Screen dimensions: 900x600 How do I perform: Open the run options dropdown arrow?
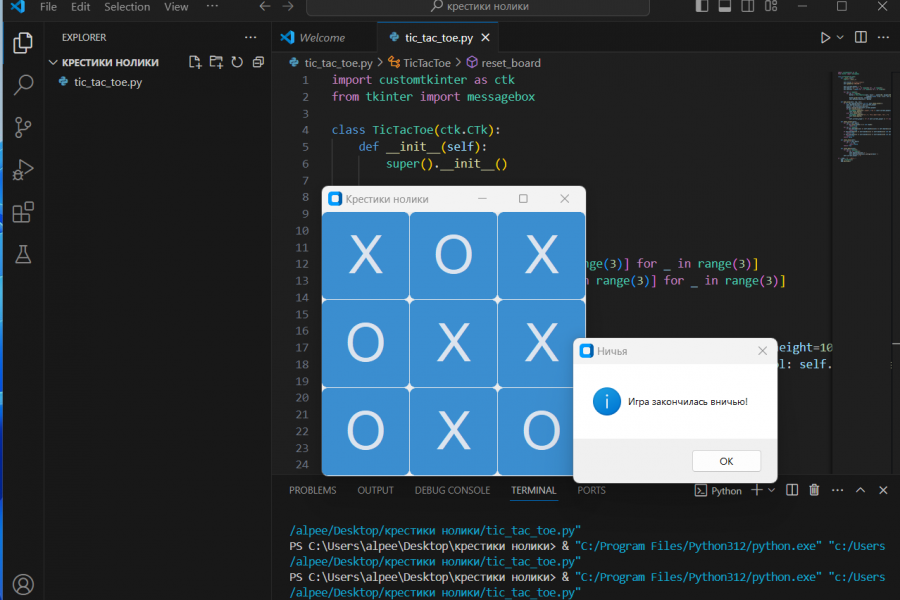(x=840, y=37)
